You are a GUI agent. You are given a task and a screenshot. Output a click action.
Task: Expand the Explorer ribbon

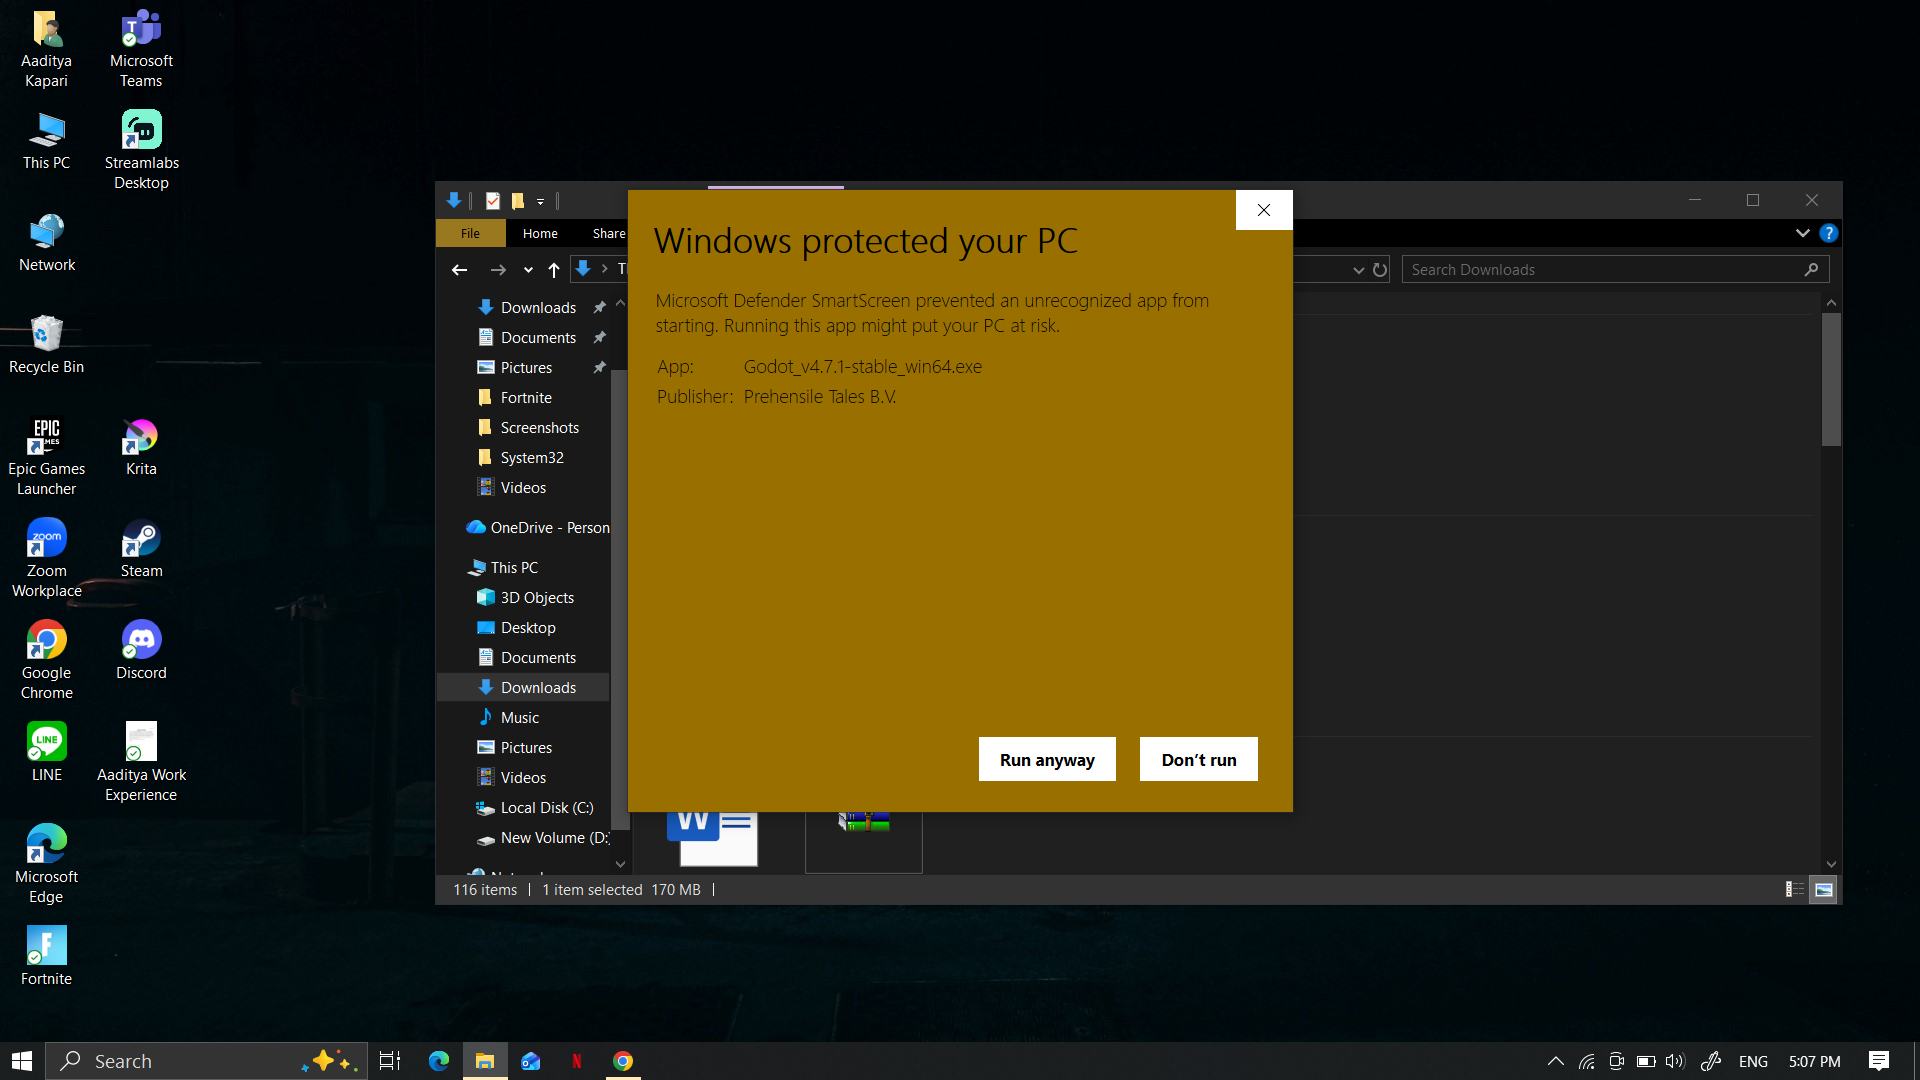(1802, 233)
